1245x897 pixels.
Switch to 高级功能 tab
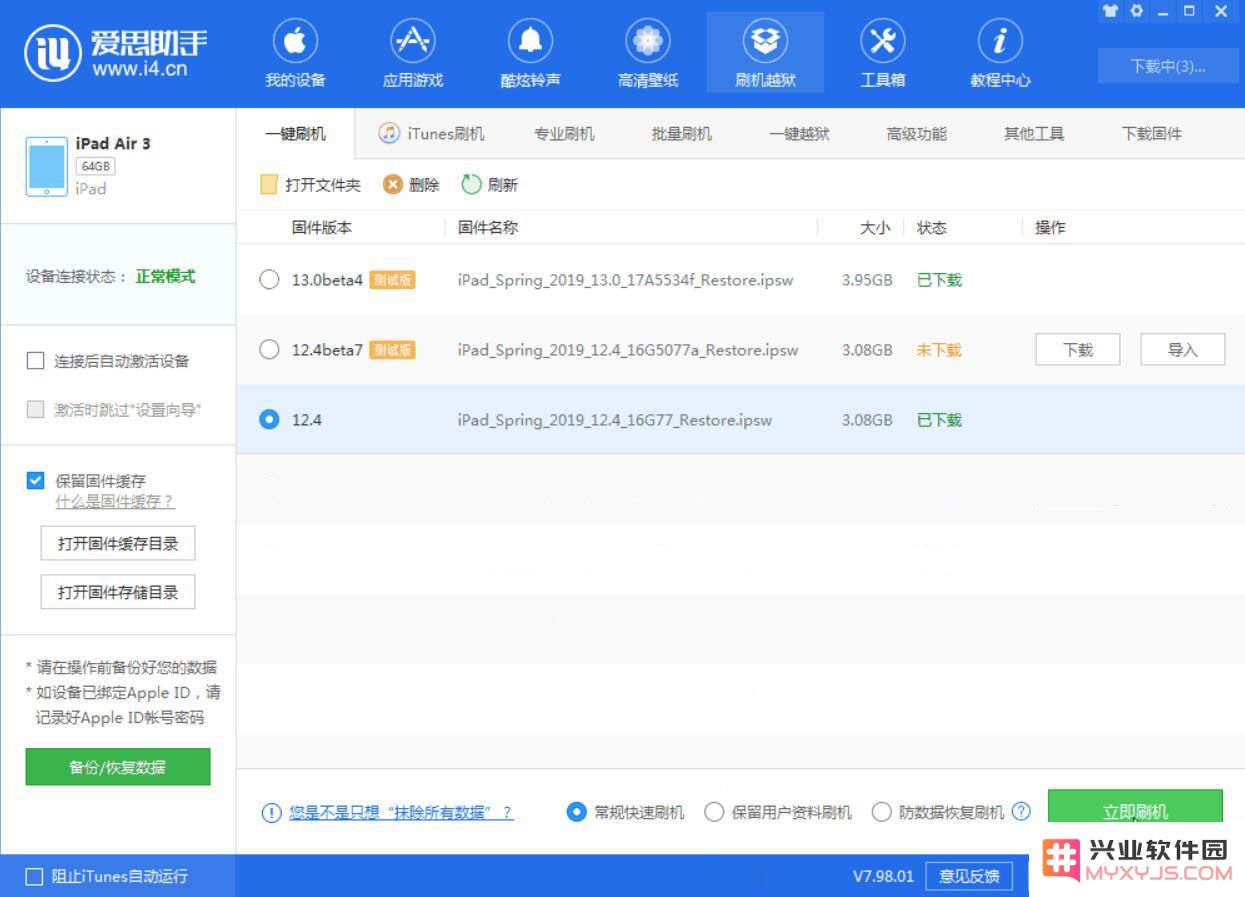point(916,134)
